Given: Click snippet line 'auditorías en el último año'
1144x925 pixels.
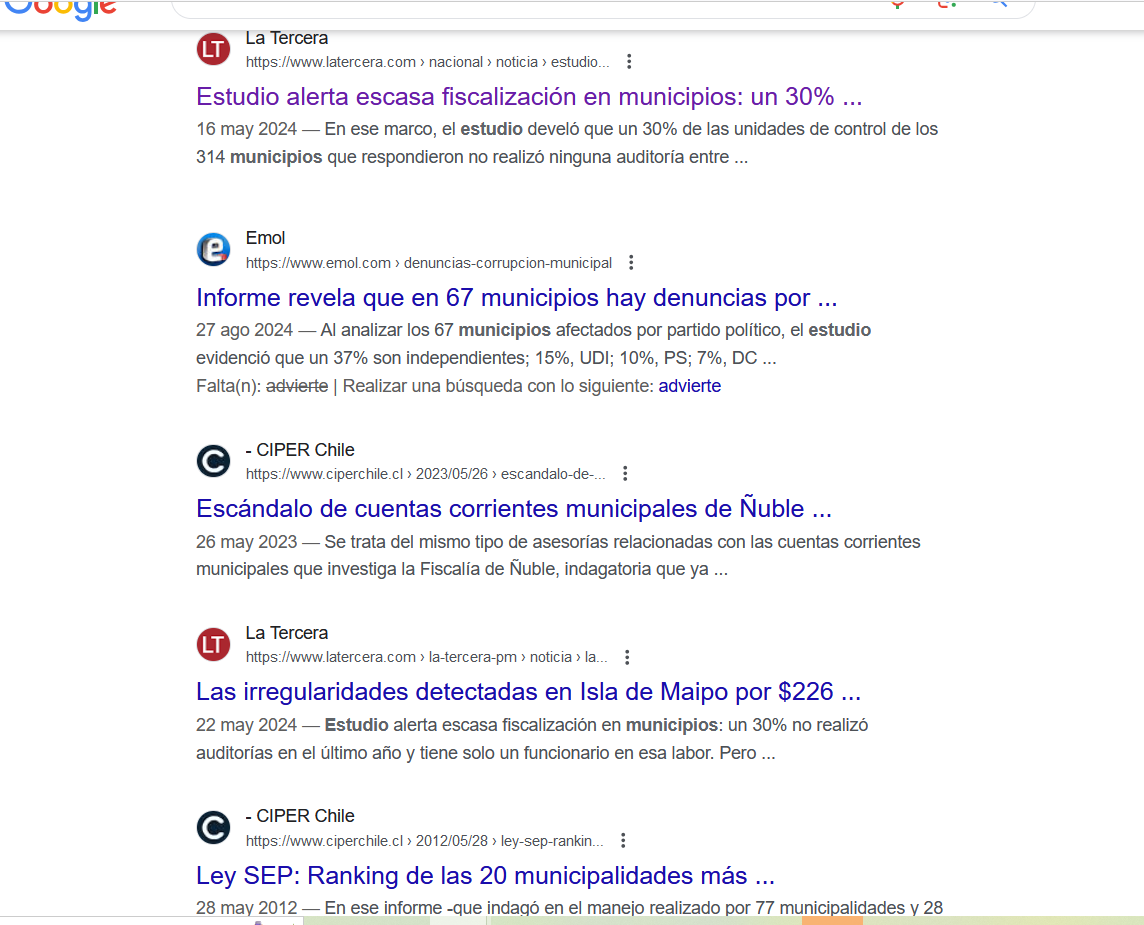Looking at the screenshot, I should coord(486,753).
